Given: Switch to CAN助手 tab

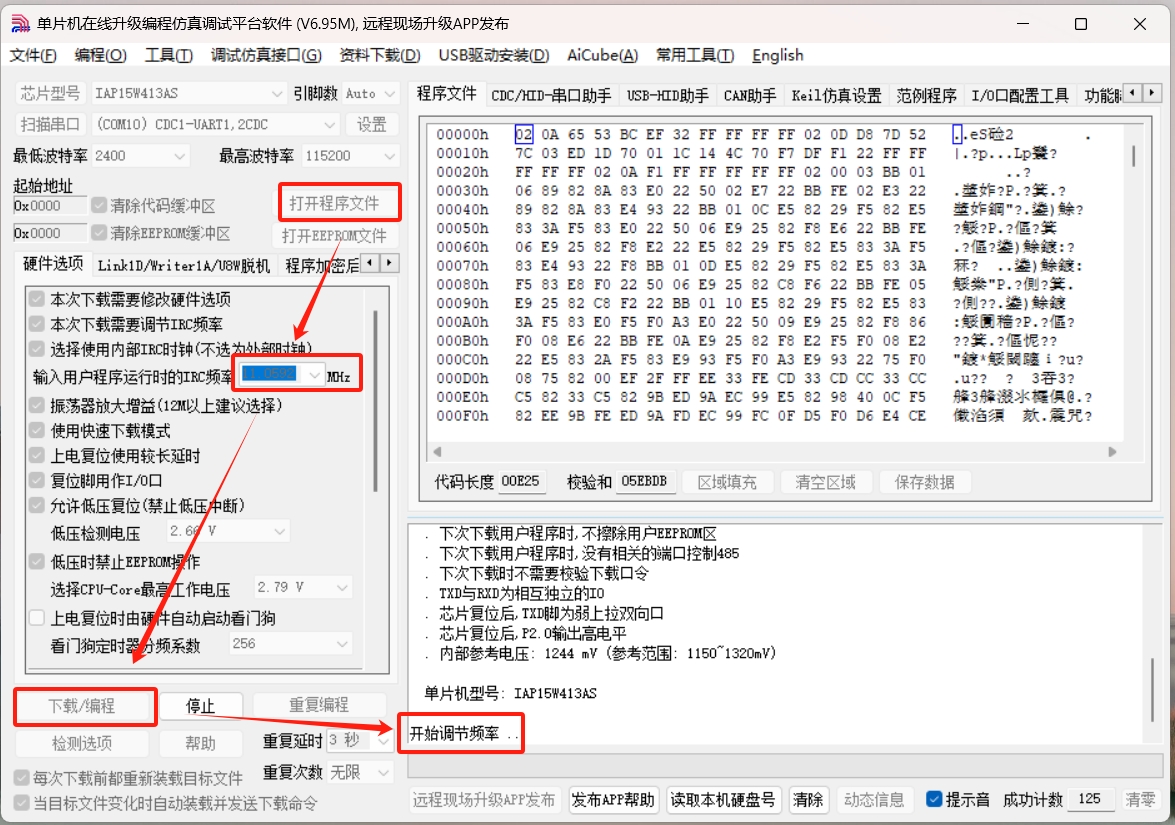Looking at the screenshot, I should (749, 95).
